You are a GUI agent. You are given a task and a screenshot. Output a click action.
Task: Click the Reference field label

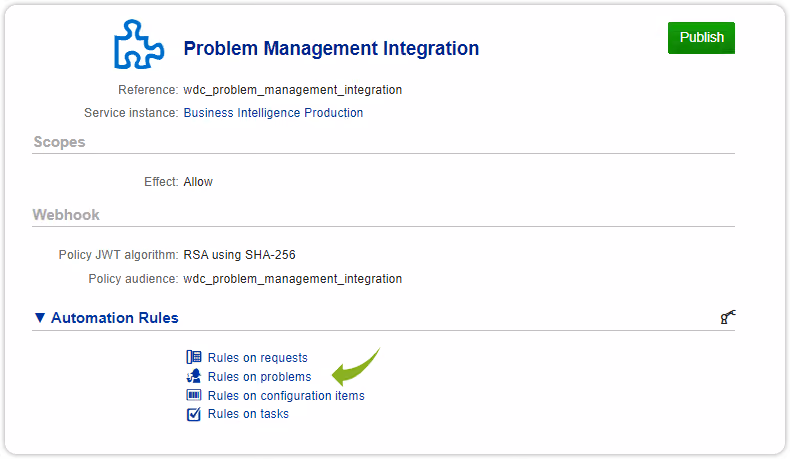[148, 90]
